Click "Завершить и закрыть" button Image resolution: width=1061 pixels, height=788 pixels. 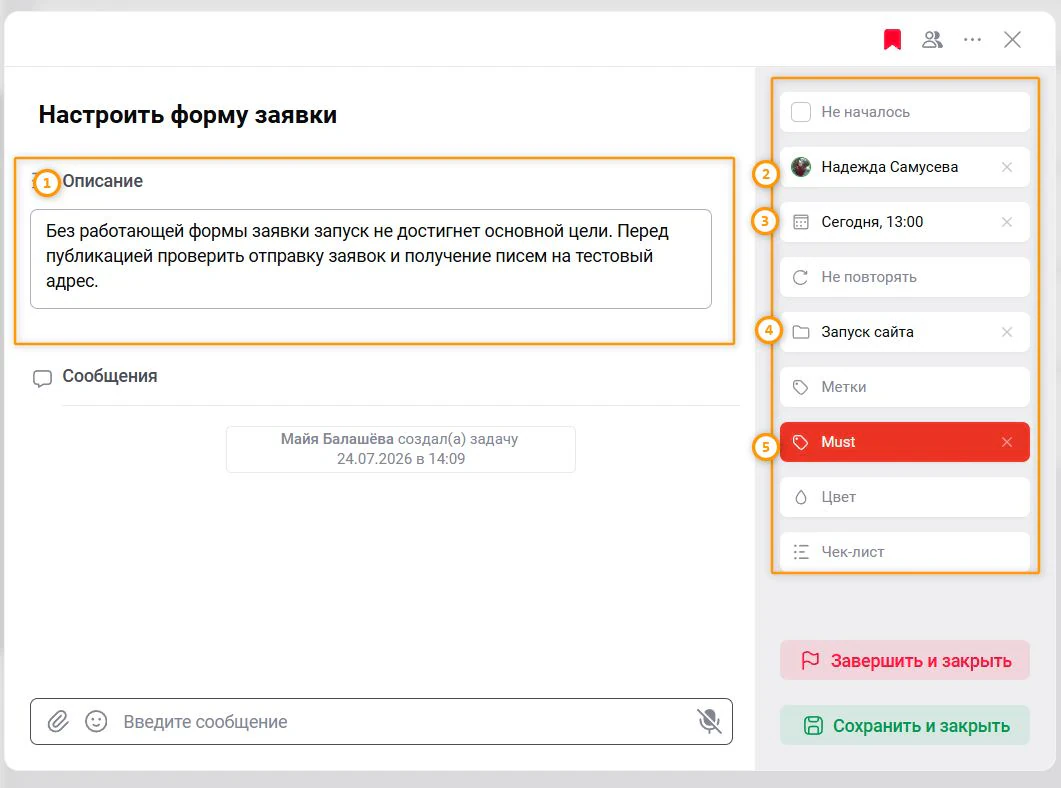point(905,660)
